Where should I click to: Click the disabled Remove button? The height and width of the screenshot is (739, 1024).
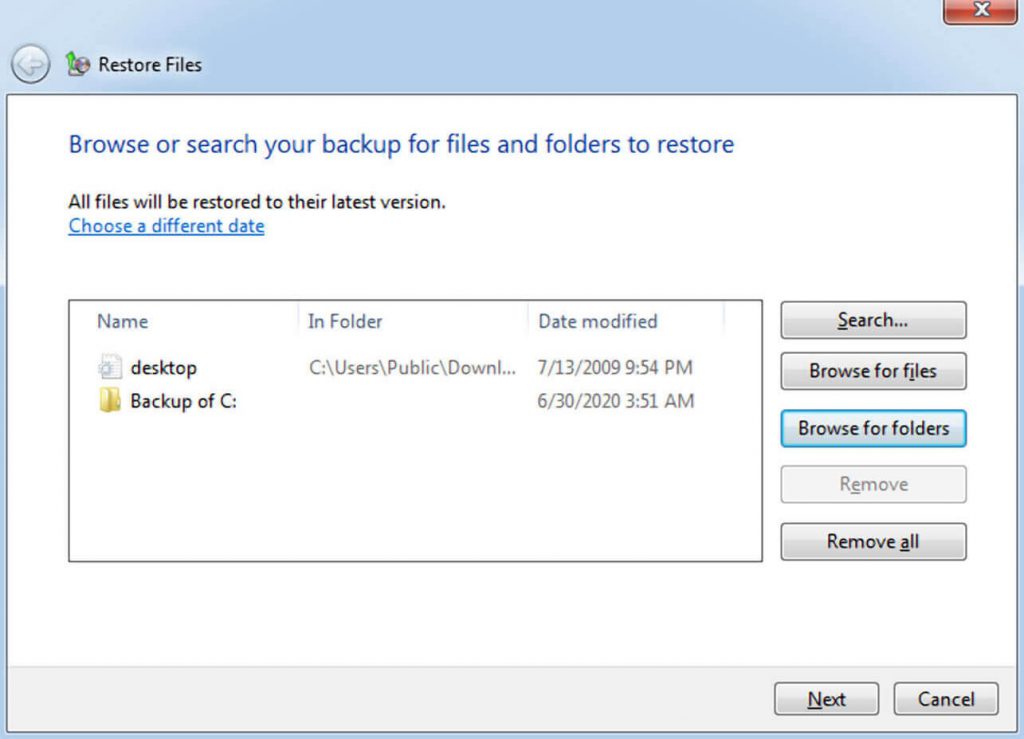(872, 484)
